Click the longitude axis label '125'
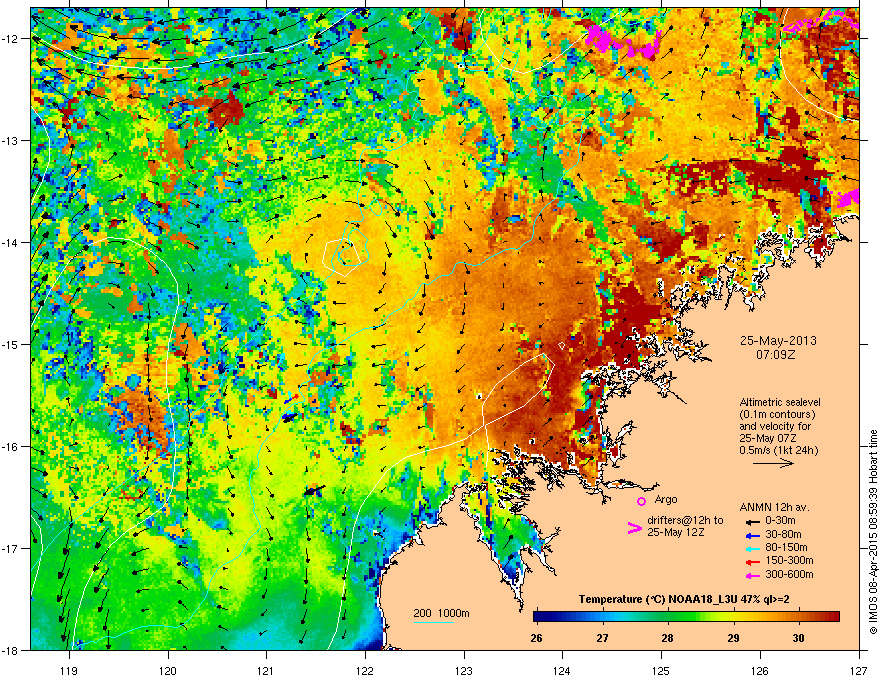This screenshot has height=680, width=880. (662, 670)
